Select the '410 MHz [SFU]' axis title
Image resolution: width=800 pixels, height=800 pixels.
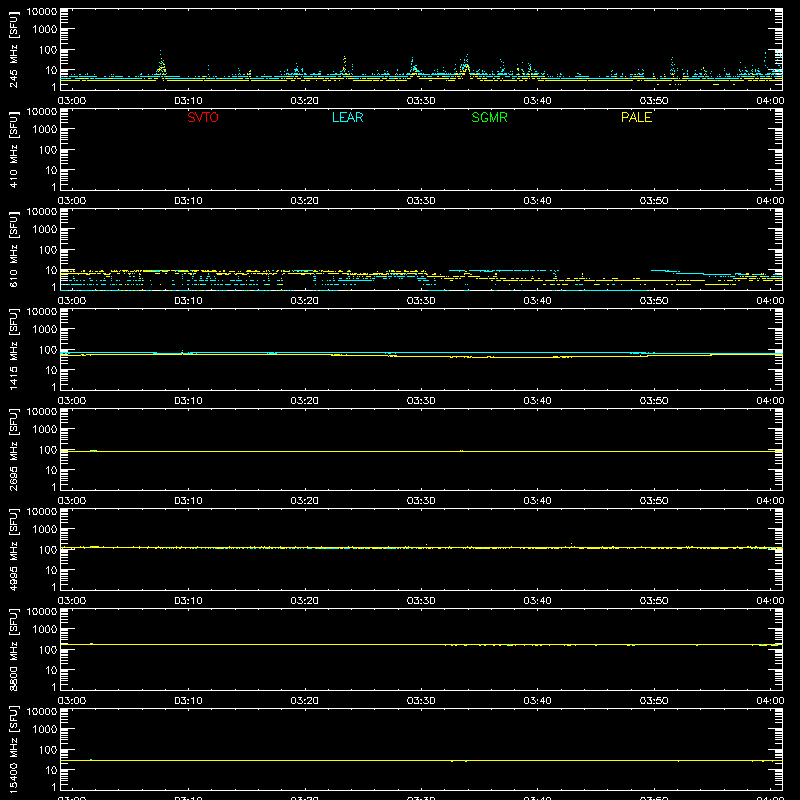13,149
